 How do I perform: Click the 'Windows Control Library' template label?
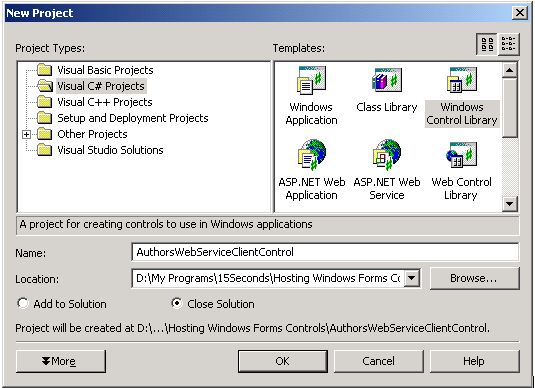point(462,114)
